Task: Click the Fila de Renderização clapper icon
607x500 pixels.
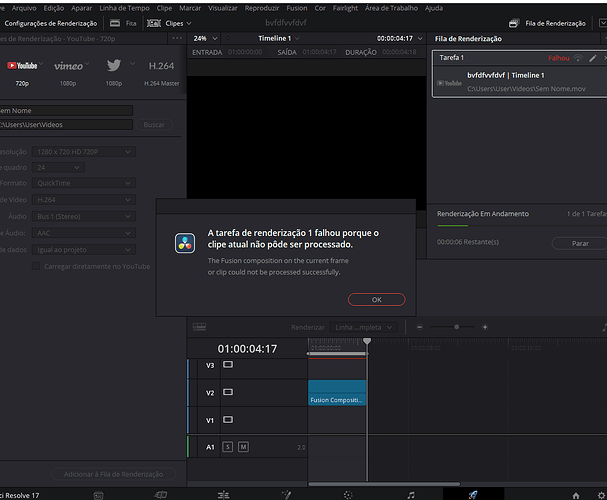Action: (514, 24)
